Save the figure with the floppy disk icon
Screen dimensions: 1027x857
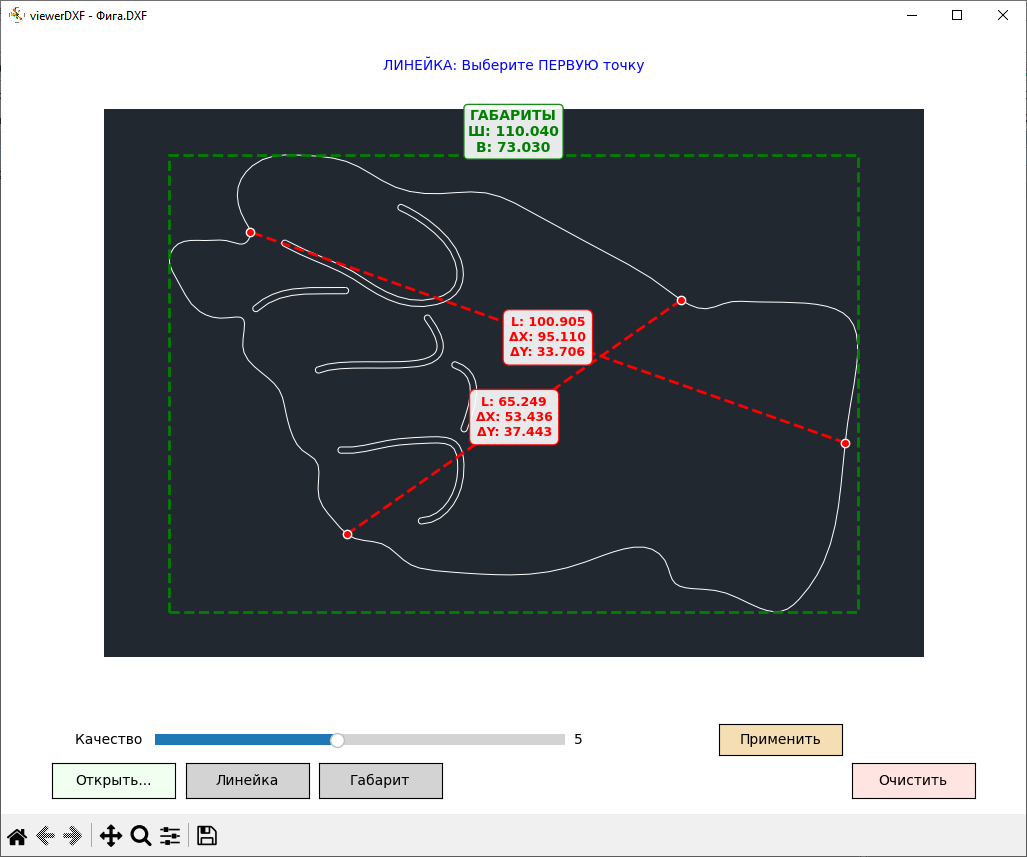(207, 836)
